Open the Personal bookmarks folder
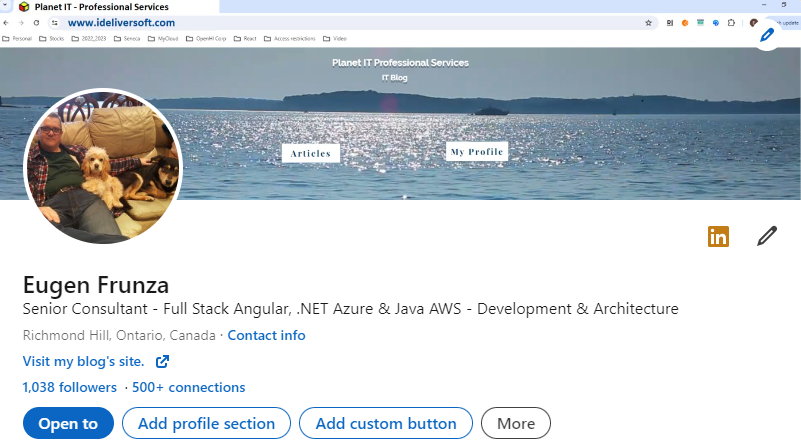 tap(17, 39)
